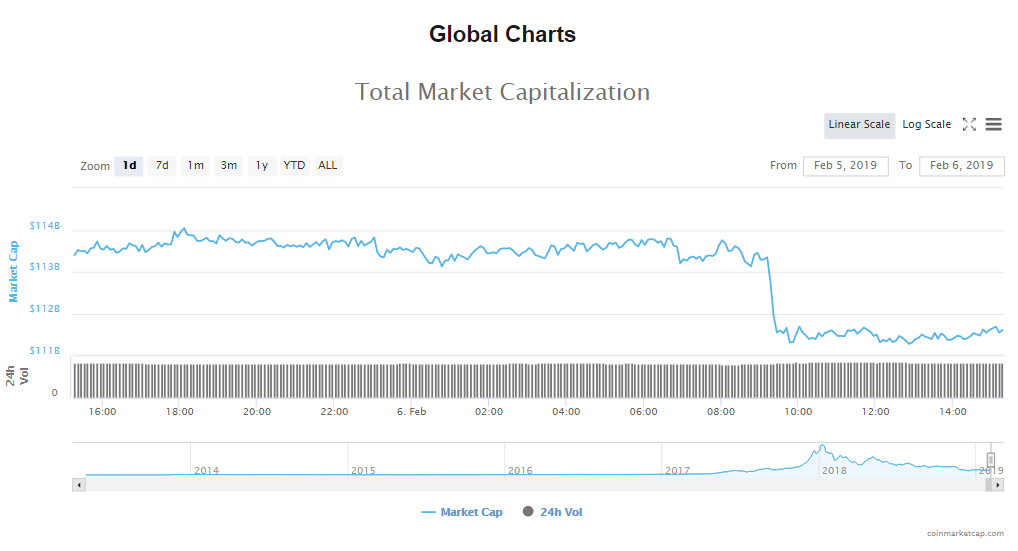
Task: Open the chart hamburger menu
Action: [993, 125]
